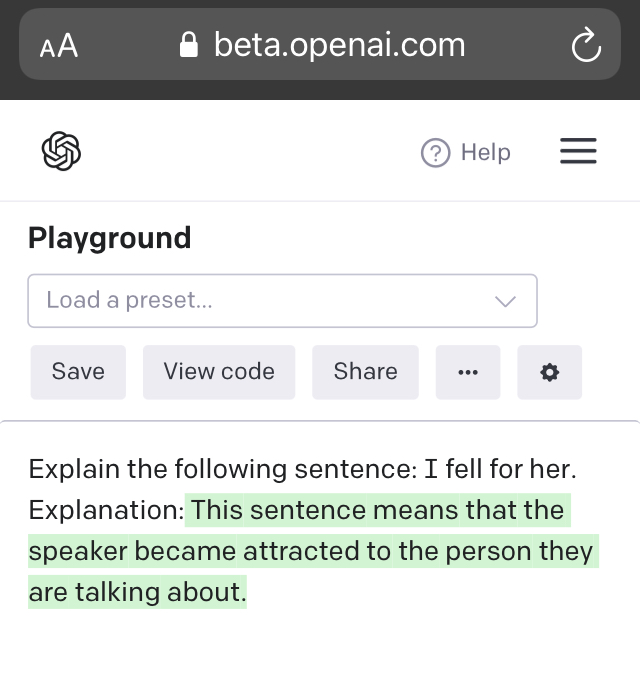Open the Help link text

tap(486, 153)
